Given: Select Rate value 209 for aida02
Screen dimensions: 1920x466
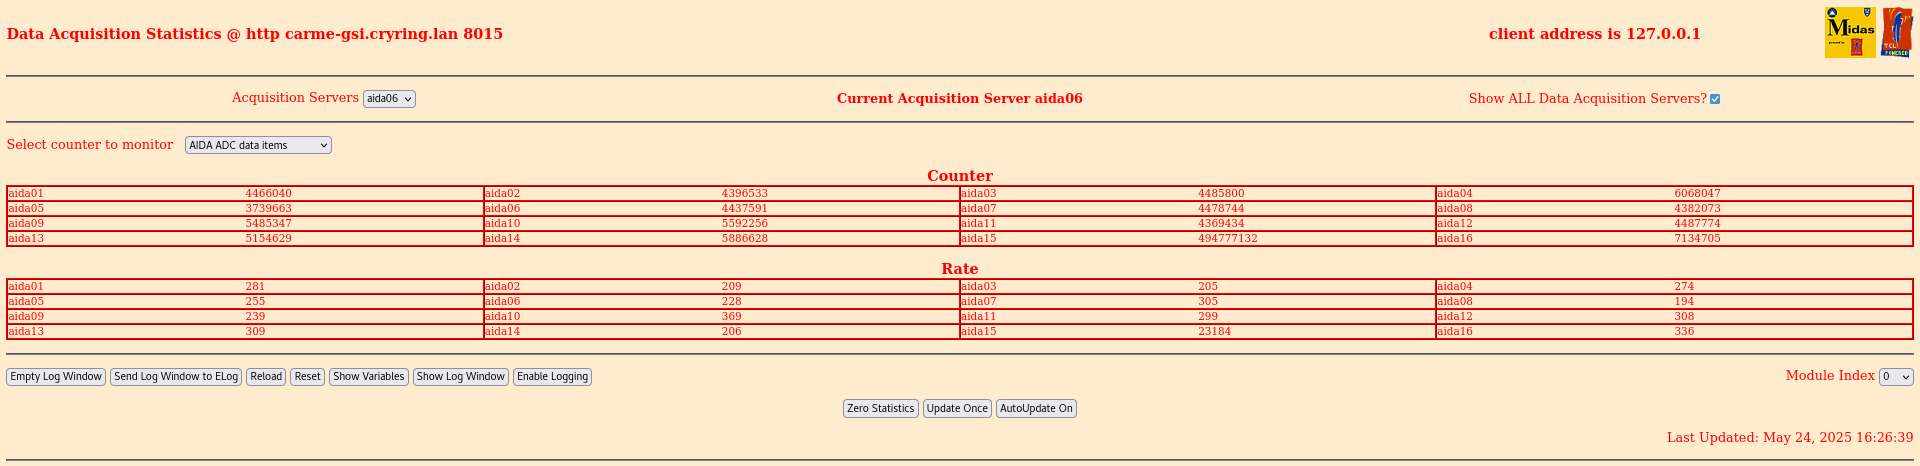Looking at the screenshot, I should 732,287.
